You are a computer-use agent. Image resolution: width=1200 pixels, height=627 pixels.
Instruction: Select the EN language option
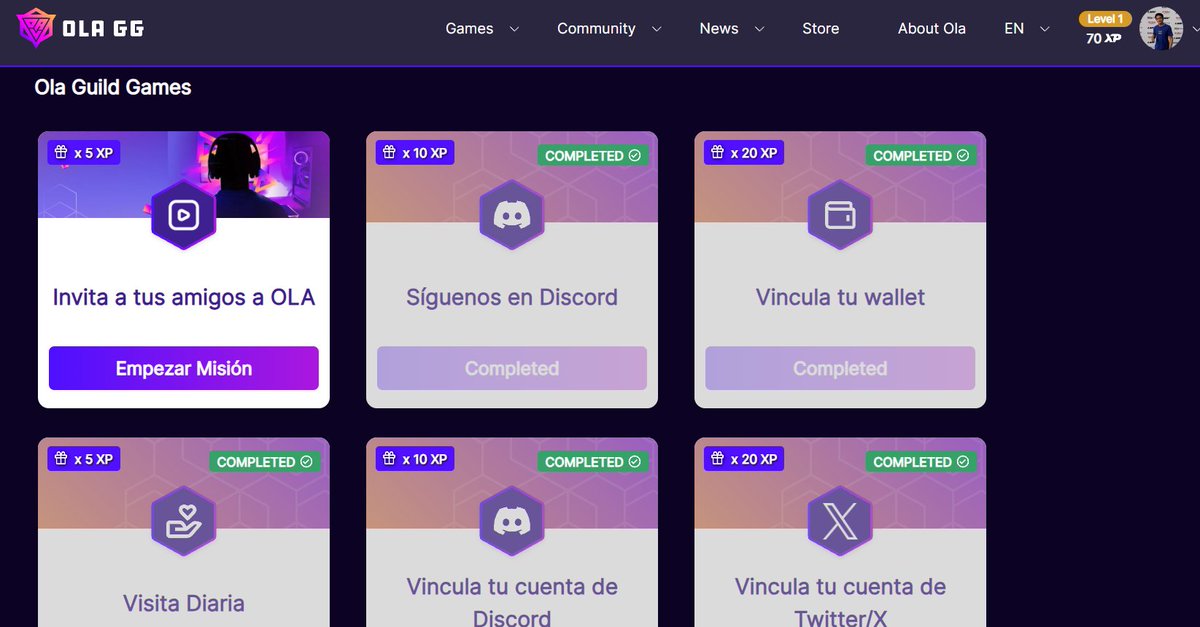click(1014, 29)
